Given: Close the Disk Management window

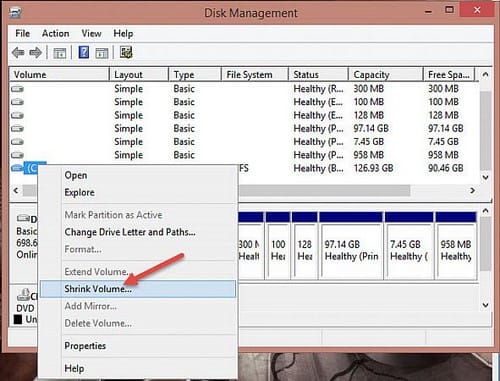Looking at the screenshot, I should pos(477,10).
